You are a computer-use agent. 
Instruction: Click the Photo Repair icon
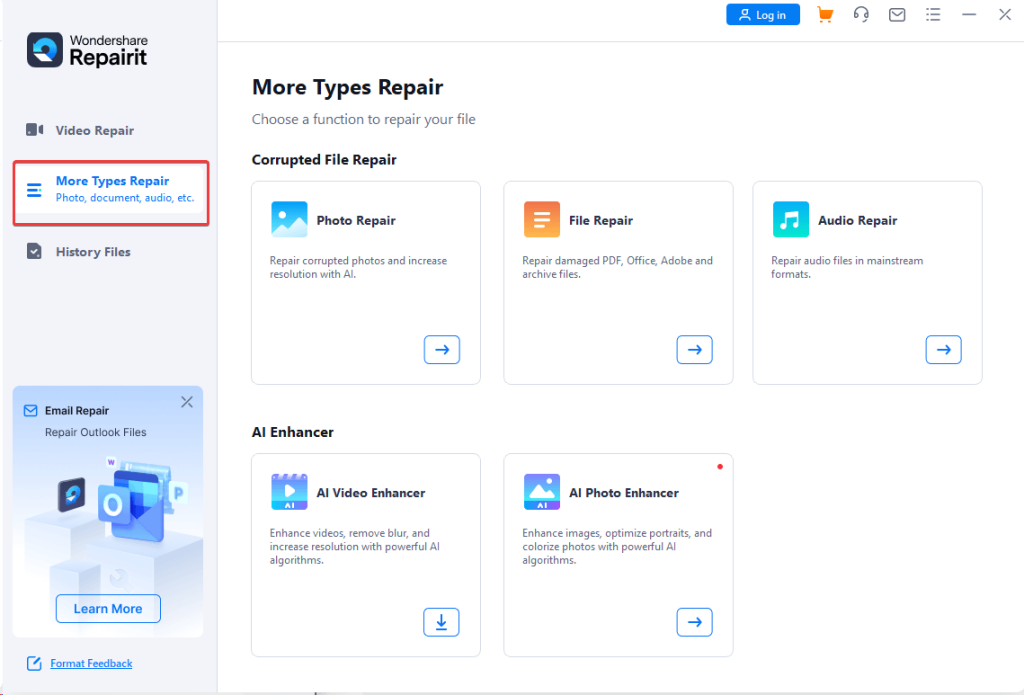click(x=289, y=220)
